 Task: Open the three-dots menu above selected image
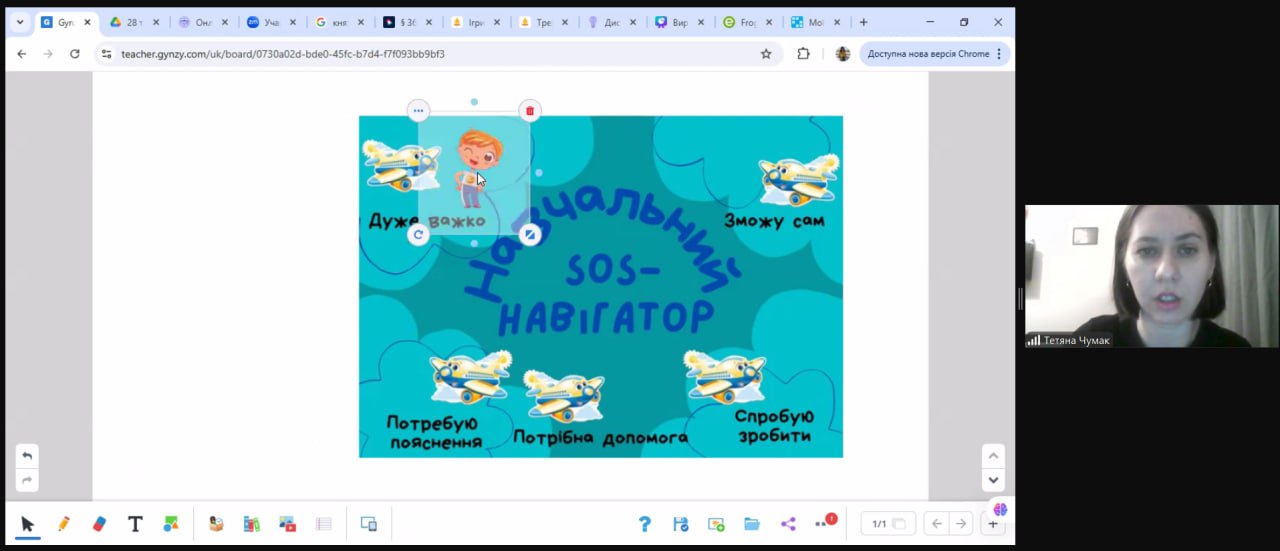[x=418, y=110]
